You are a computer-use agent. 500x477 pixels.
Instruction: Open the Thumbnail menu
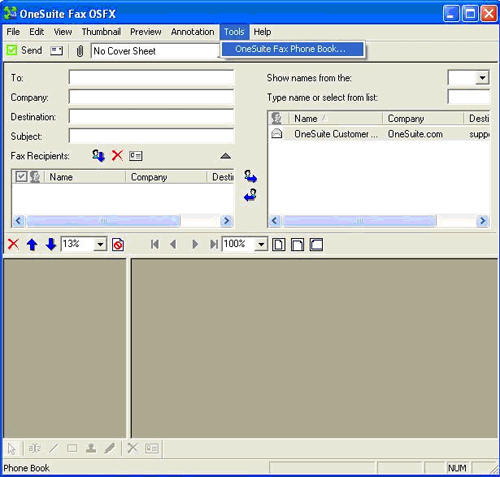click(x=101, y=32)
